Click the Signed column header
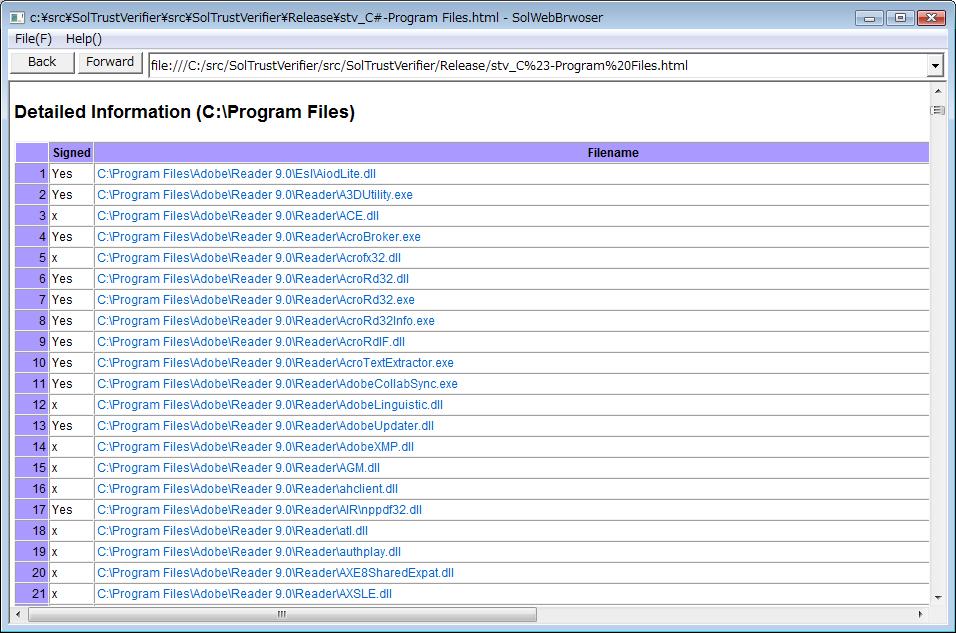 (71, 152)
